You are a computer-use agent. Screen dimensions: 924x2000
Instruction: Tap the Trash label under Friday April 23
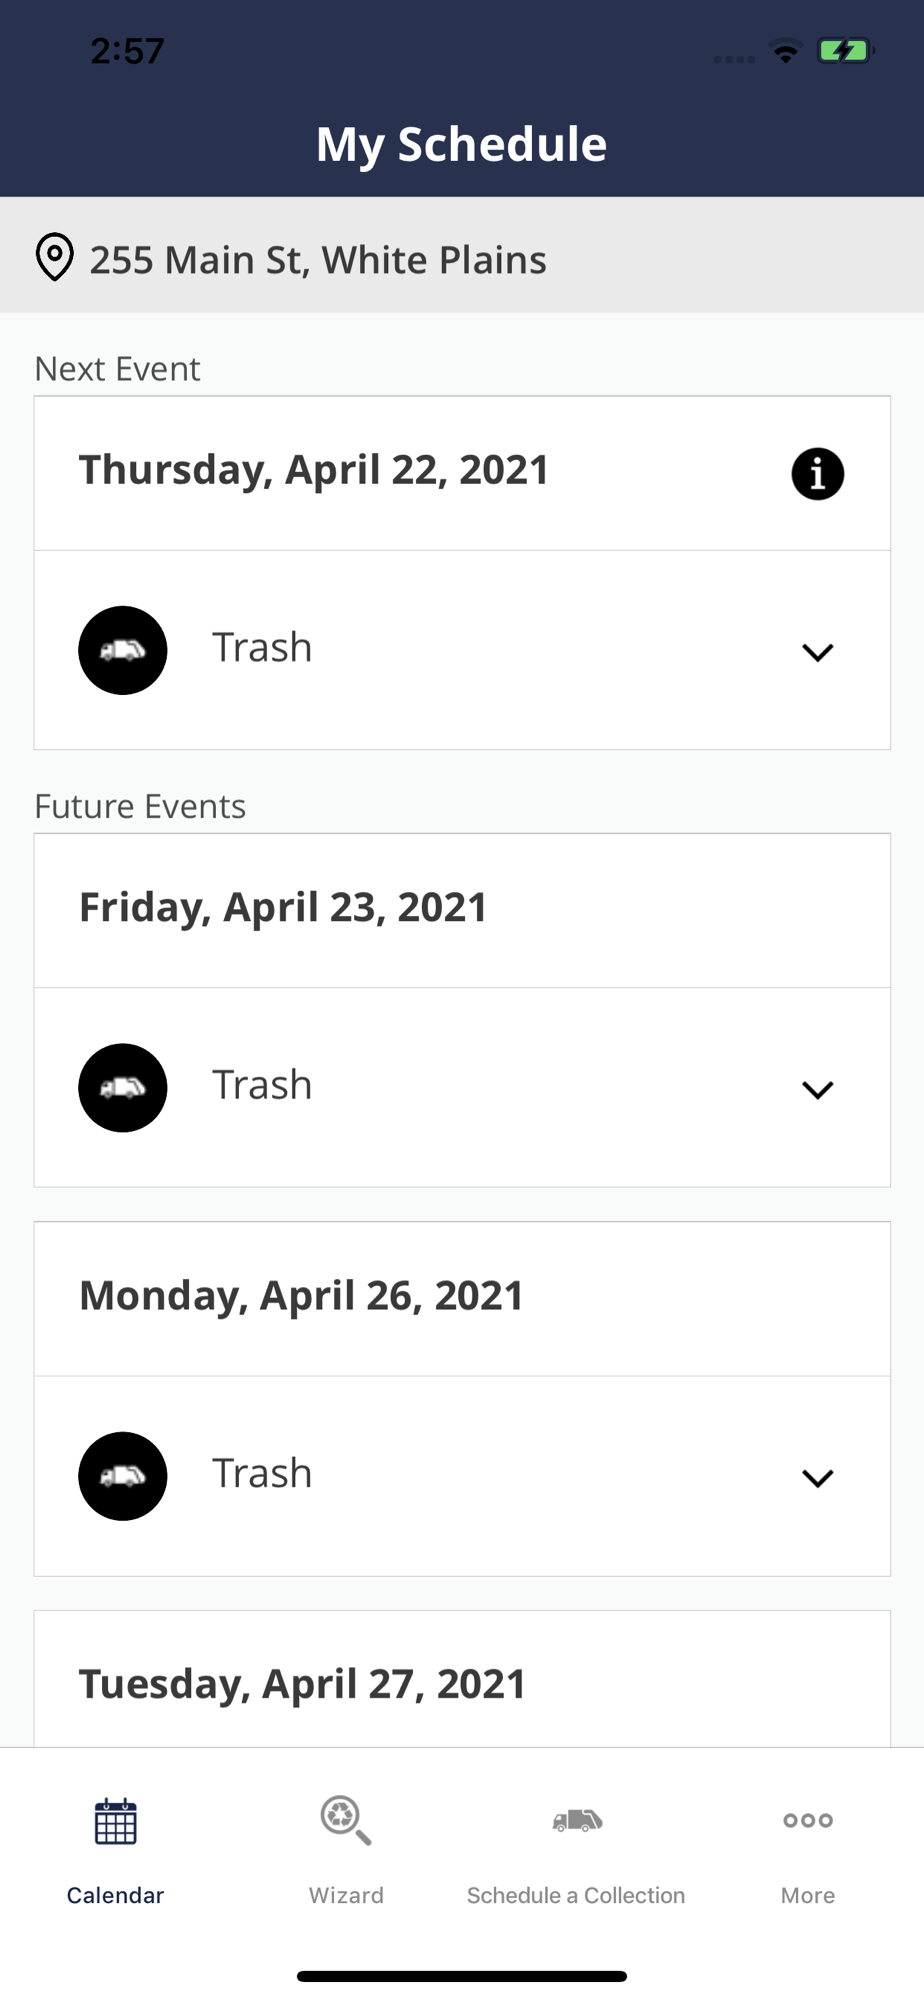coord(262,1085)
